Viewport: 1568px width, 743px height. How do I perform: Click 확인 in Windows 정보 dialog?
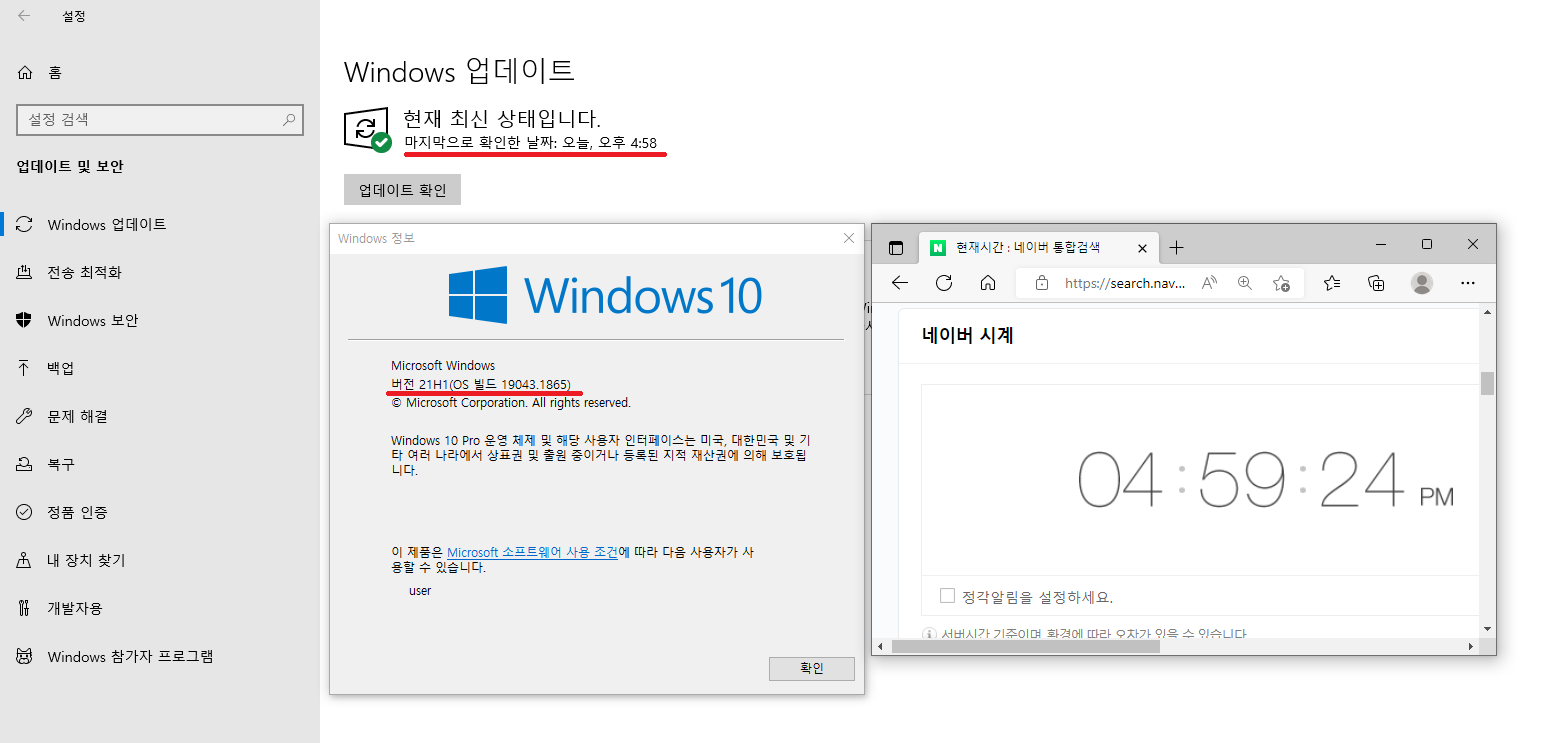(812, 669)
